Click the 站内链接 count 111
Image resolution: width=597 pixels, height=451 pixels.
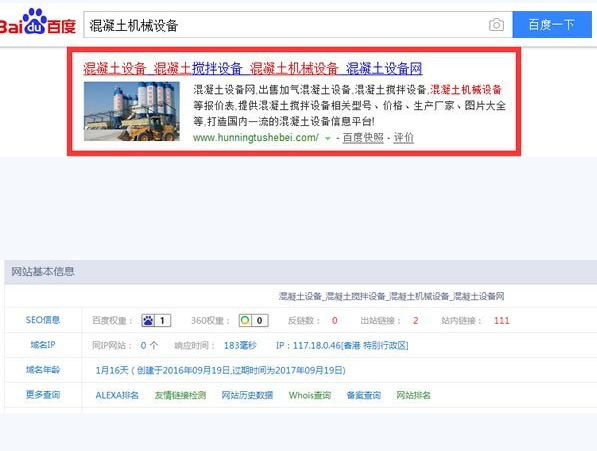pos(501,320)
